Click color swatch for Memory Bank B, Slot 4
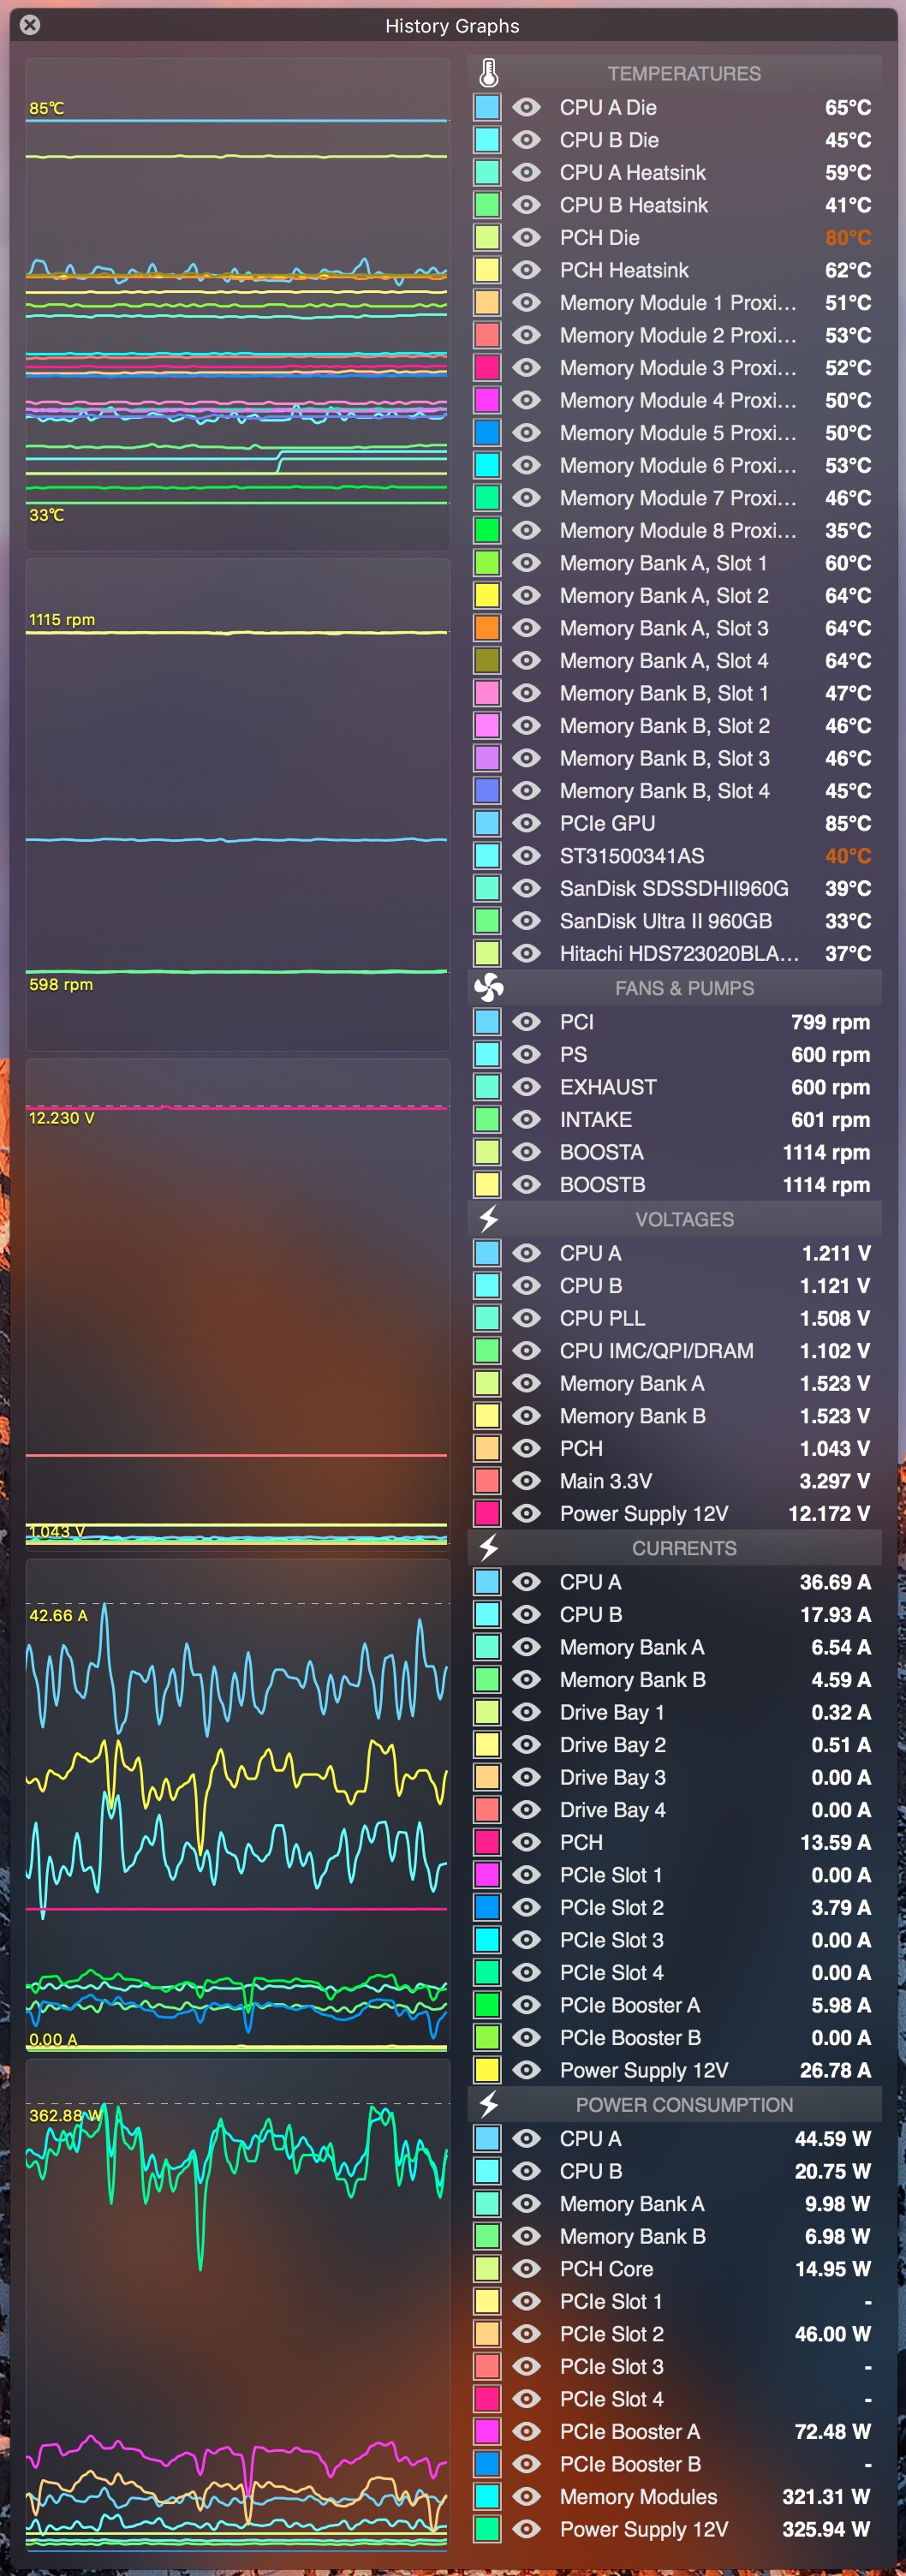Image resolution: width=906 pixels, height=2576 pixels. pyautogui.click(x=487, y=791)
